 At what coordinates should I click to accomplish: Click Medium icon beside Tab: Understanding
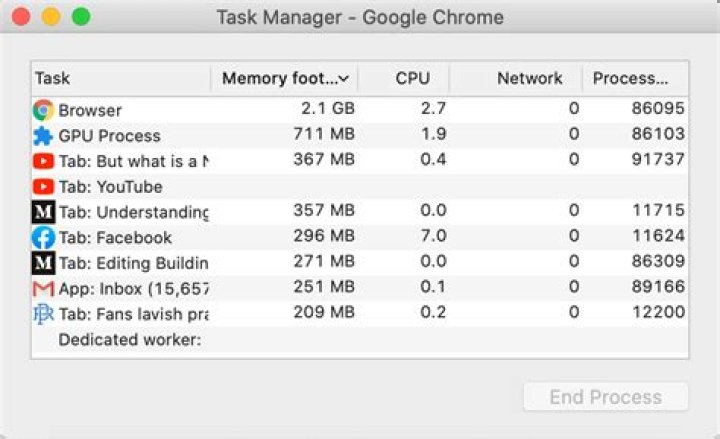(x=43, y=212)
